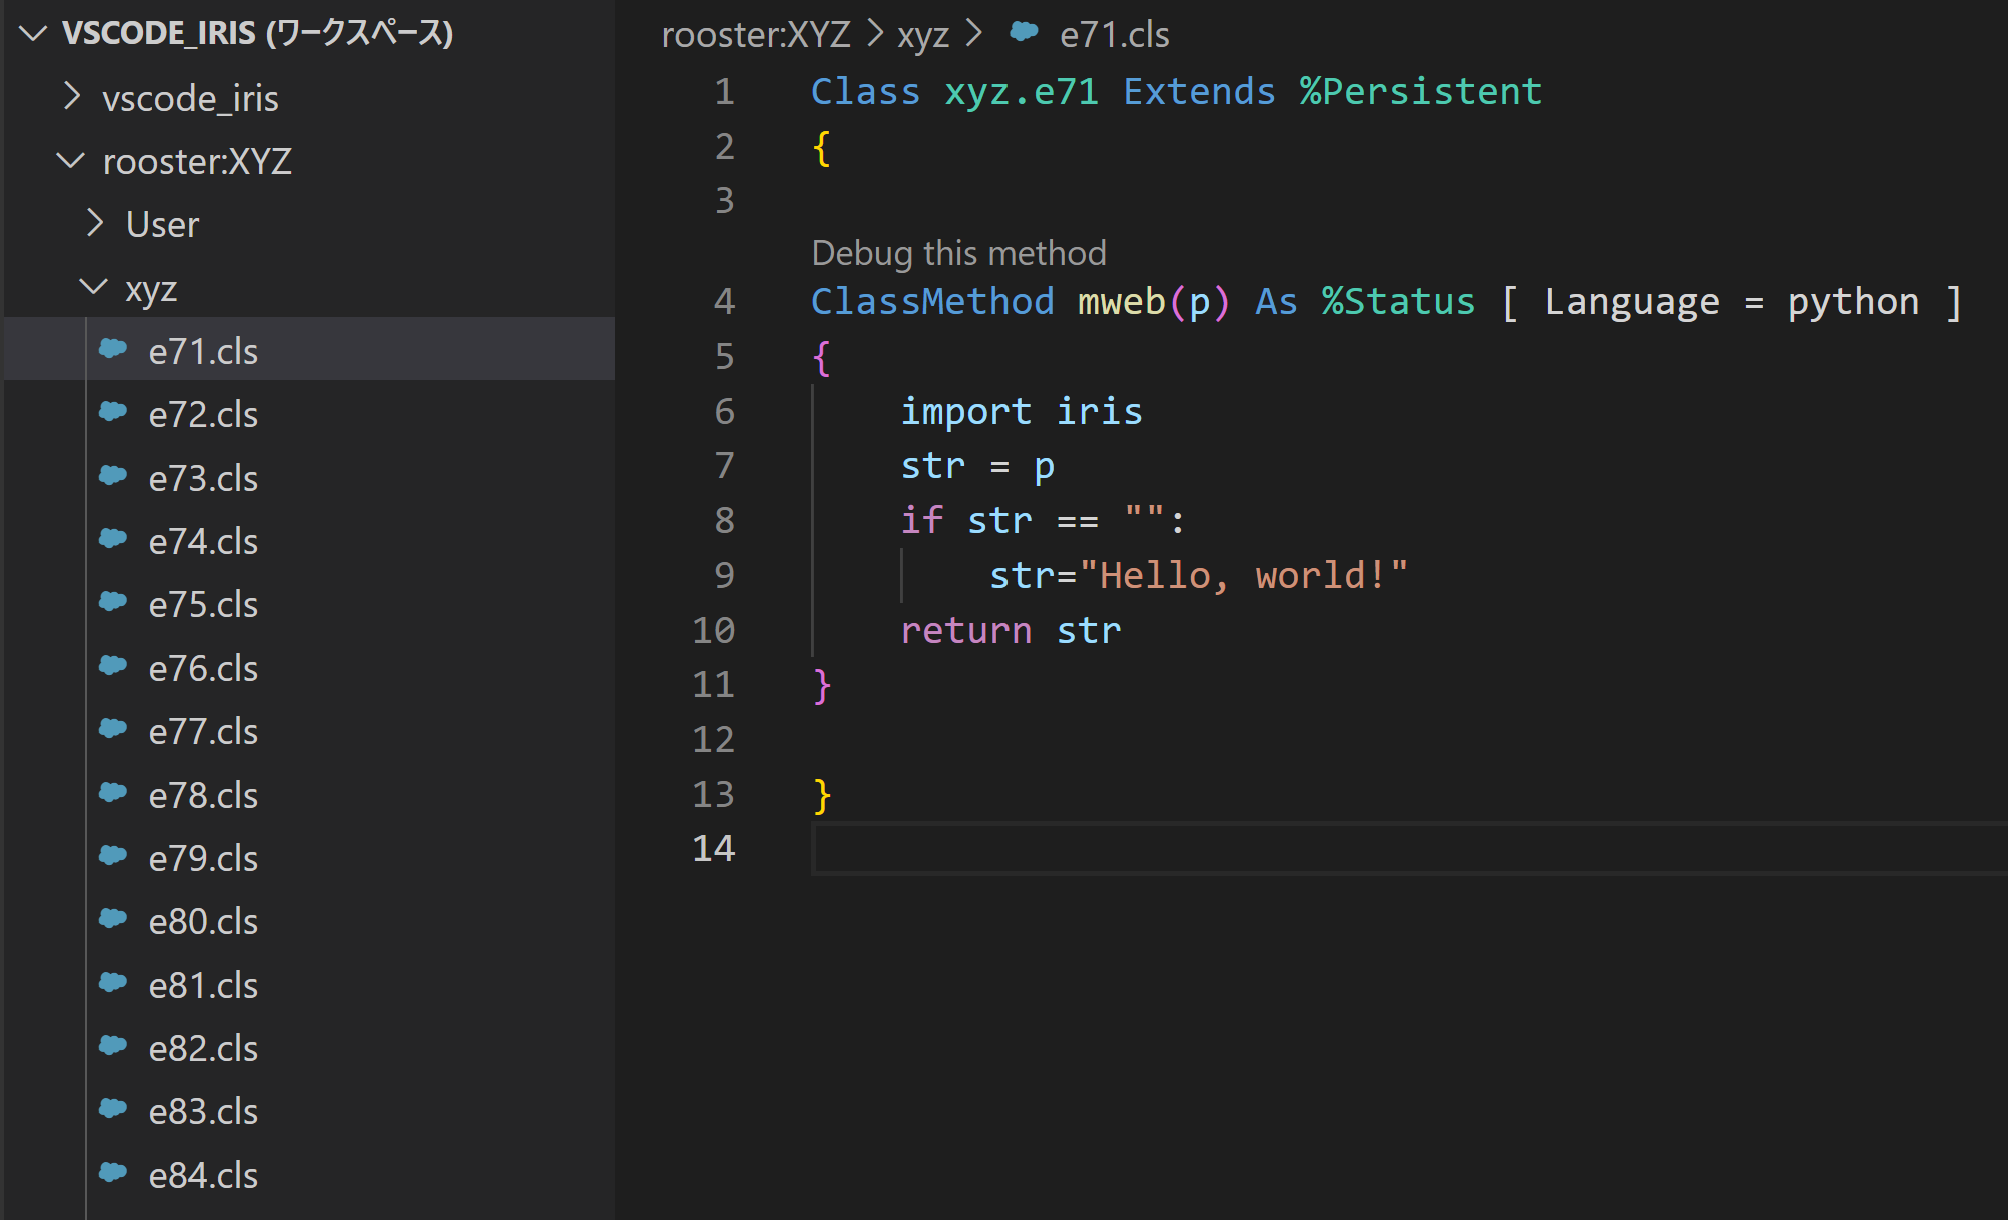
Task: Click the cloud icon beside e79.cls
Action: click(113, 856)
